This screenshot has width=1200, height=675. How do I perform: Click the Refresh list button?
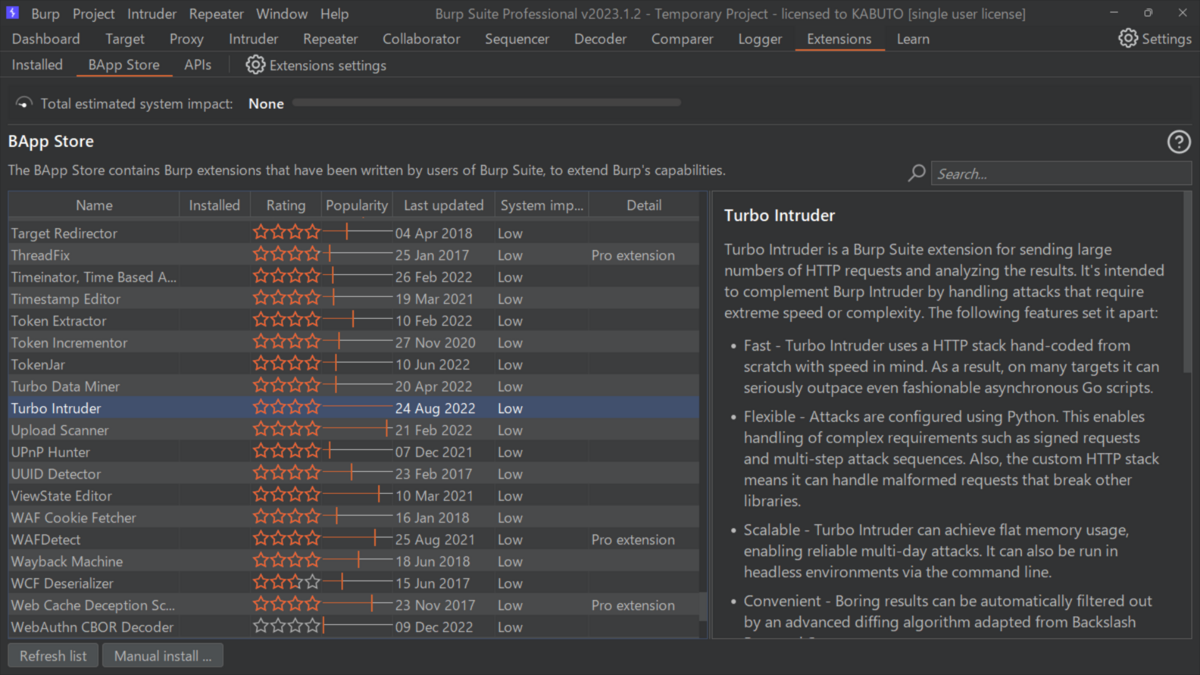[x=52, y=655]
